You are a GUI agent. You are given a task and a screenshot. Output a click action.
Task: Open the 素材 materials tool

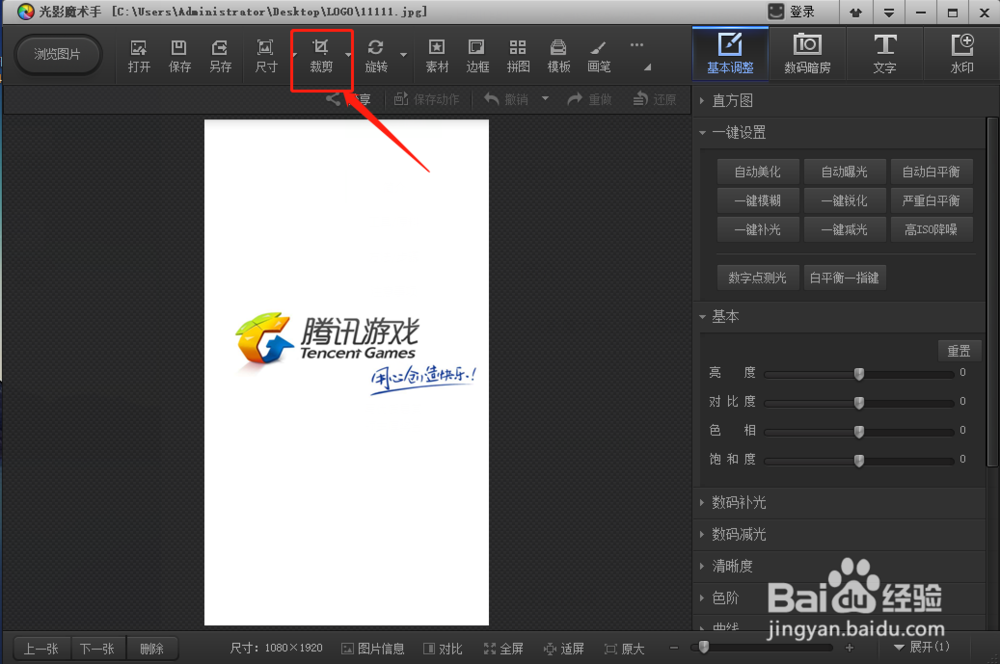pos(437,56)
